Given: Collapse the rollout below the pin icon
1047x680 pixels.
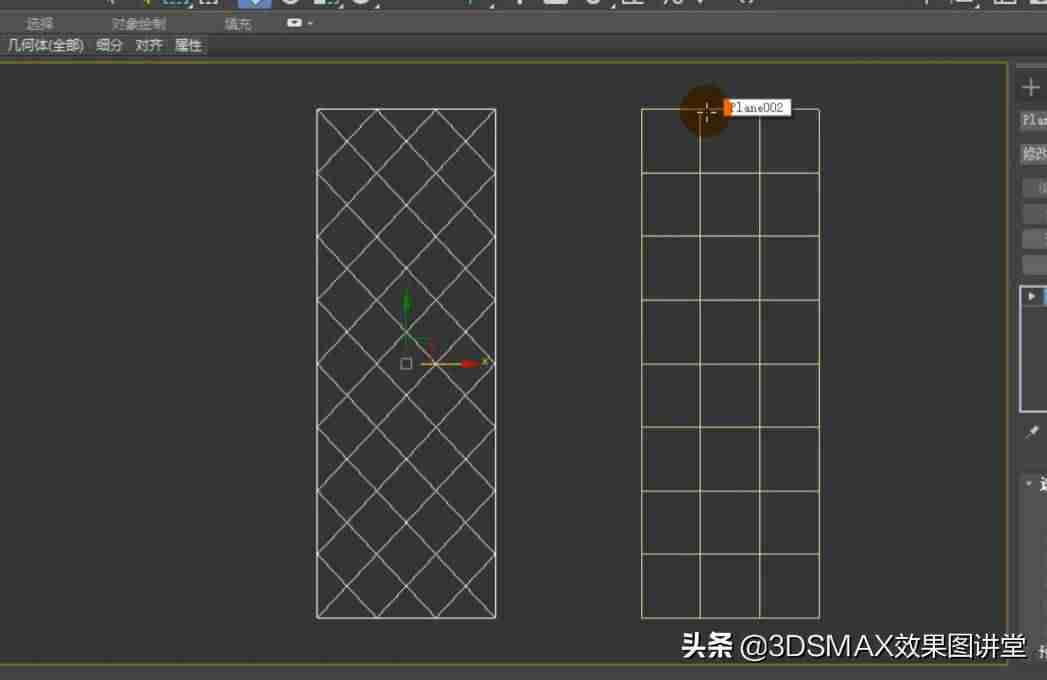Looking at the screenshot, I should pyautogui.click(x=1029, y=482).
